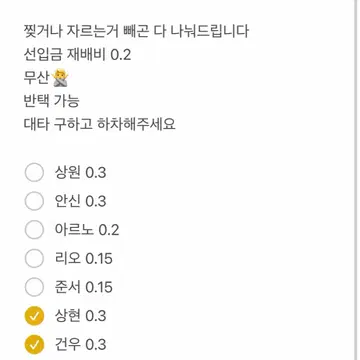The height and width of the screenshot is (360, 360).
Task: Click the 건우 0.3 label text
Action: pos(80,345)
